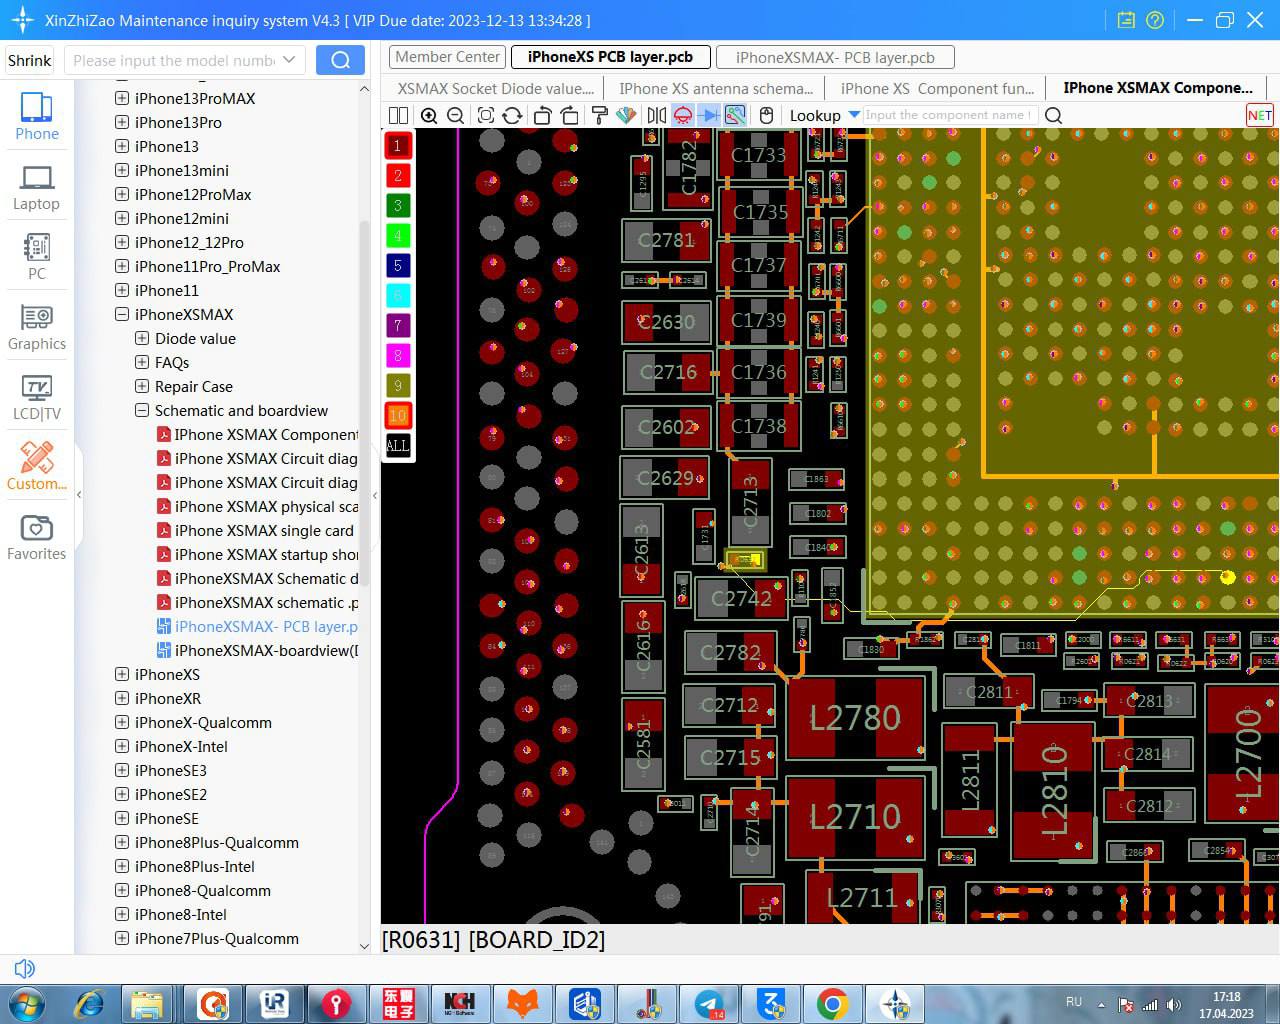Select capacitor C2742 on the board
The height and width of the screenshot is (1024, 1280).
tap(741, 598)
